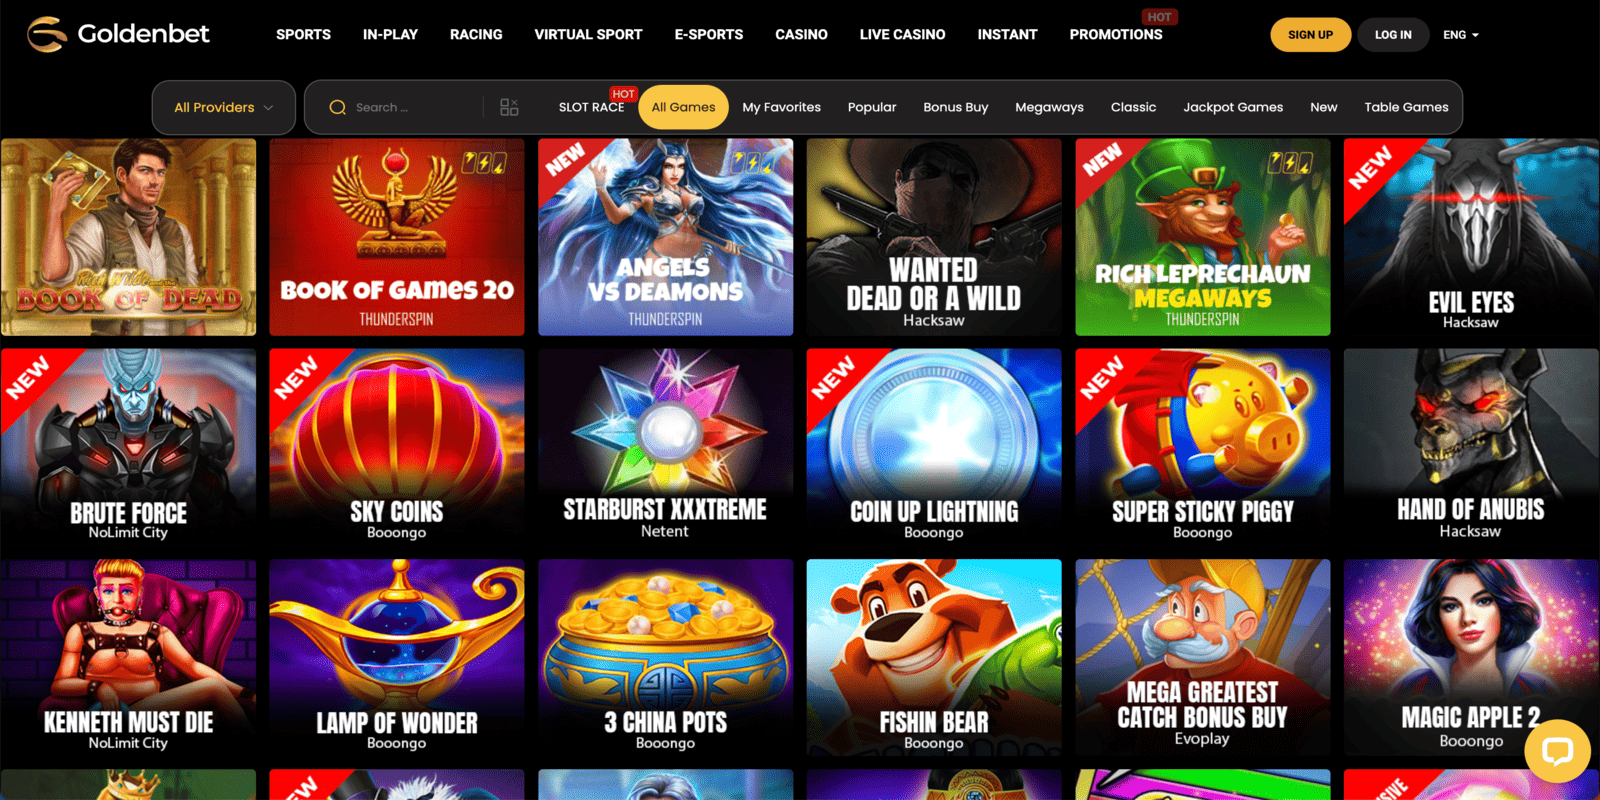This screenshot has height=800, width=1600.
Task: Go to the Live Casino menu
Action: [x=902, y=34]
